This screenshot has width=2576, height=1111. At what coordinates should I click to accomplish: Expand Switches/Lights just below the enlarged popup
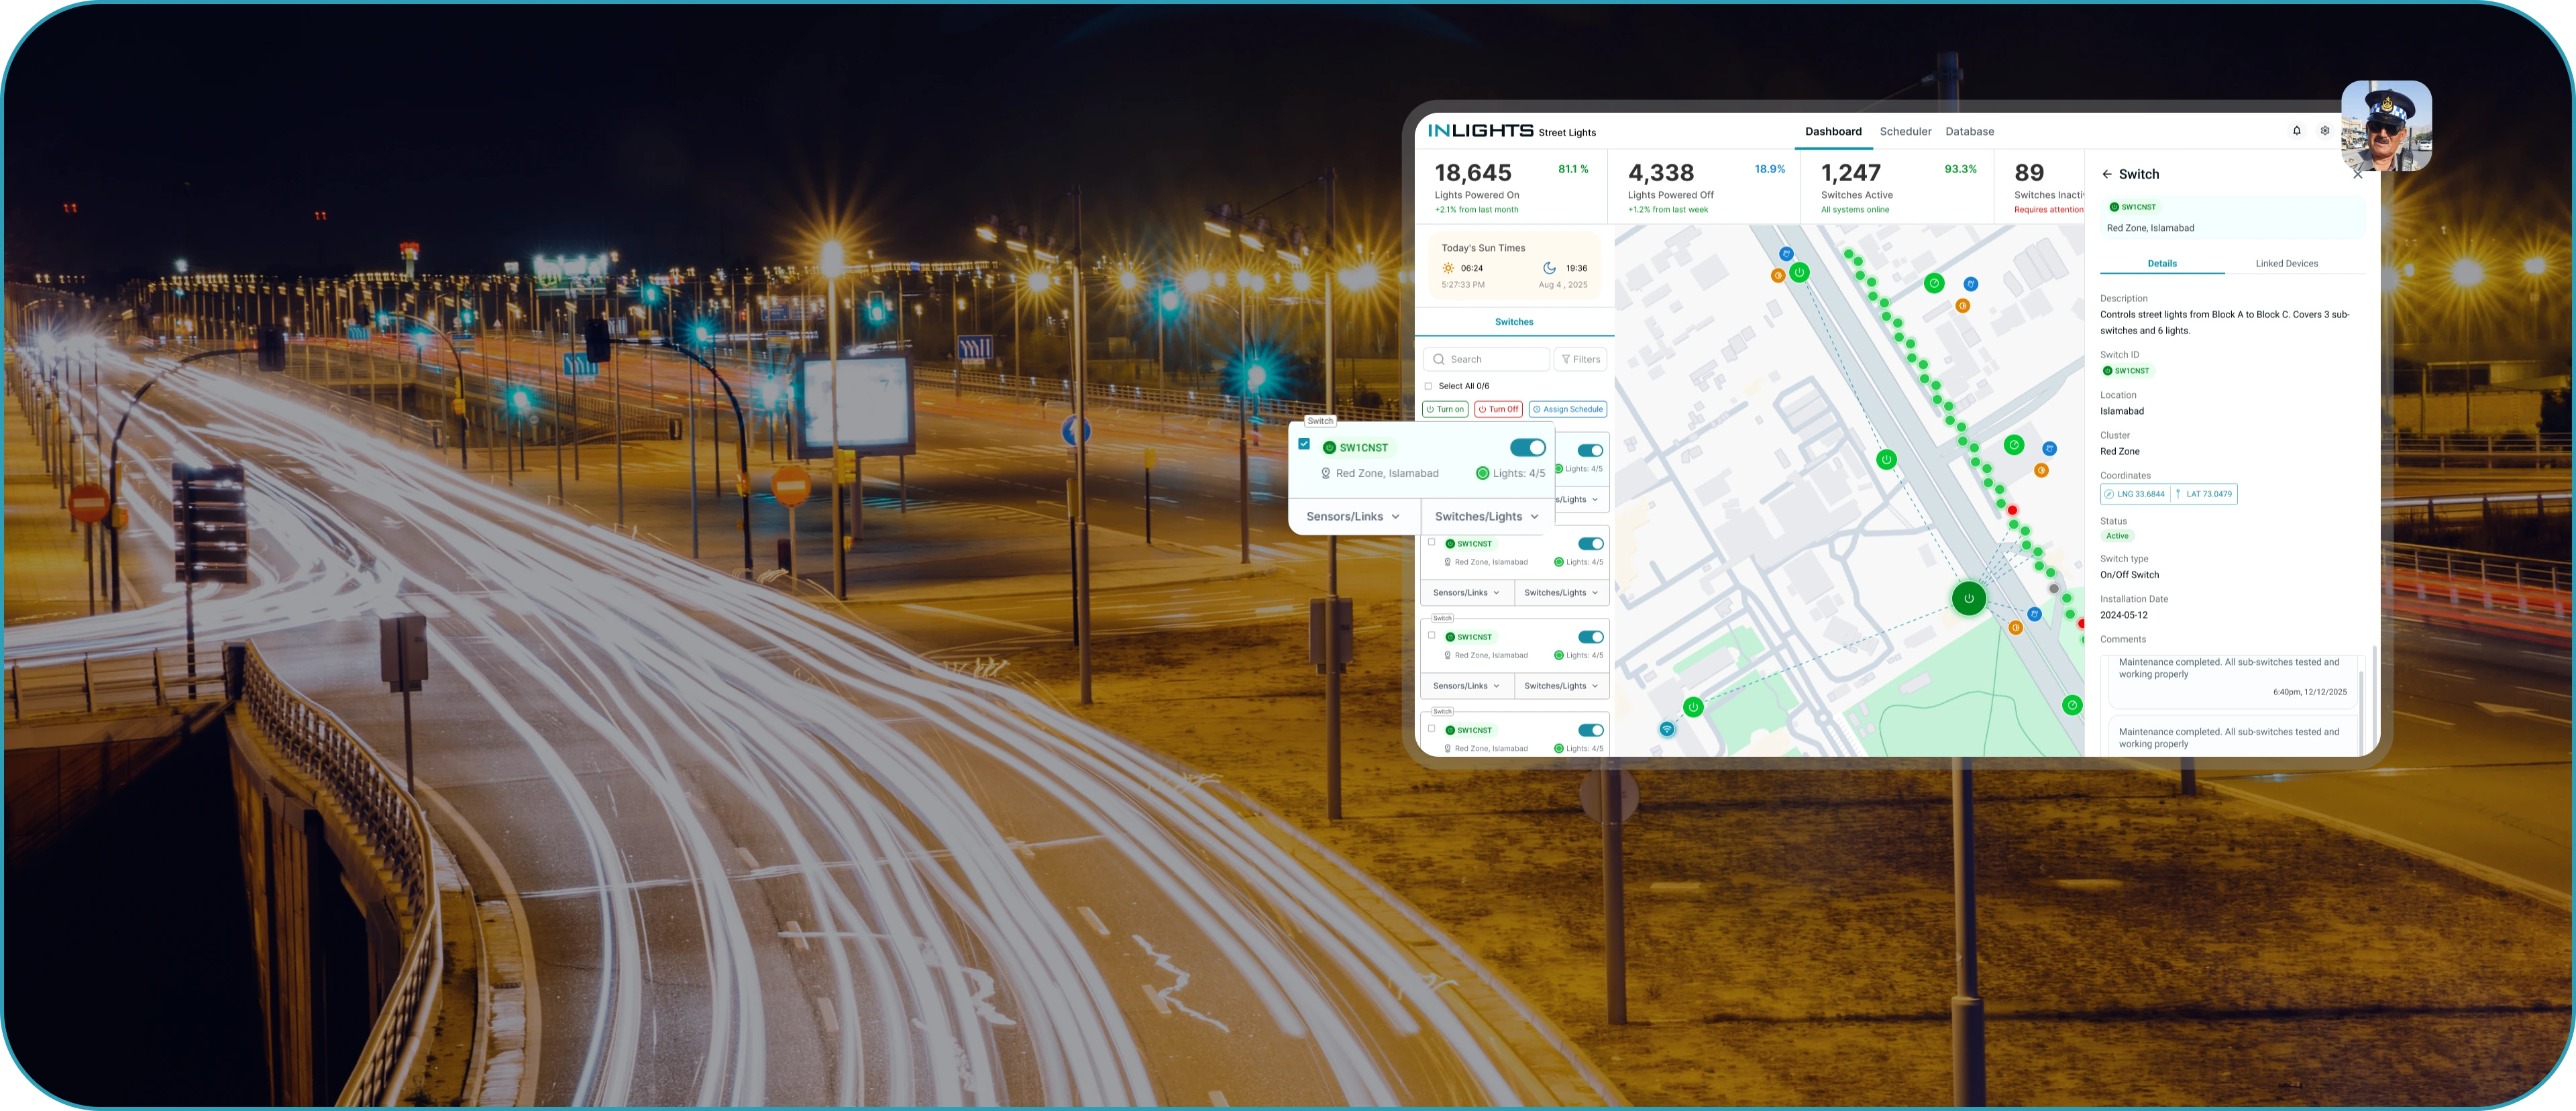(x=1561, y=593)
